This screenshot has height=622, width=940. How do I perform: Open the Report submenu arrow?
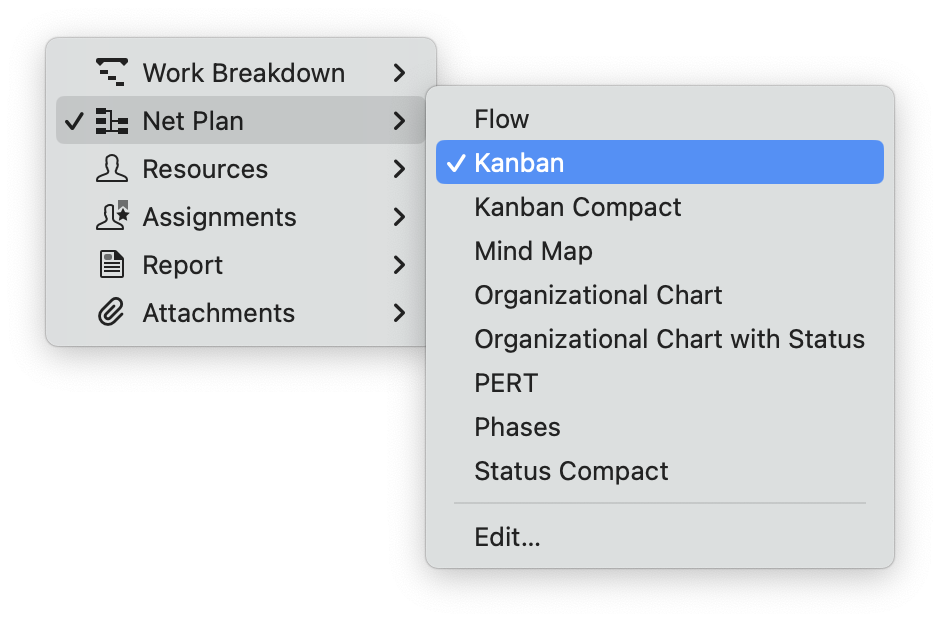click(399, 264)
